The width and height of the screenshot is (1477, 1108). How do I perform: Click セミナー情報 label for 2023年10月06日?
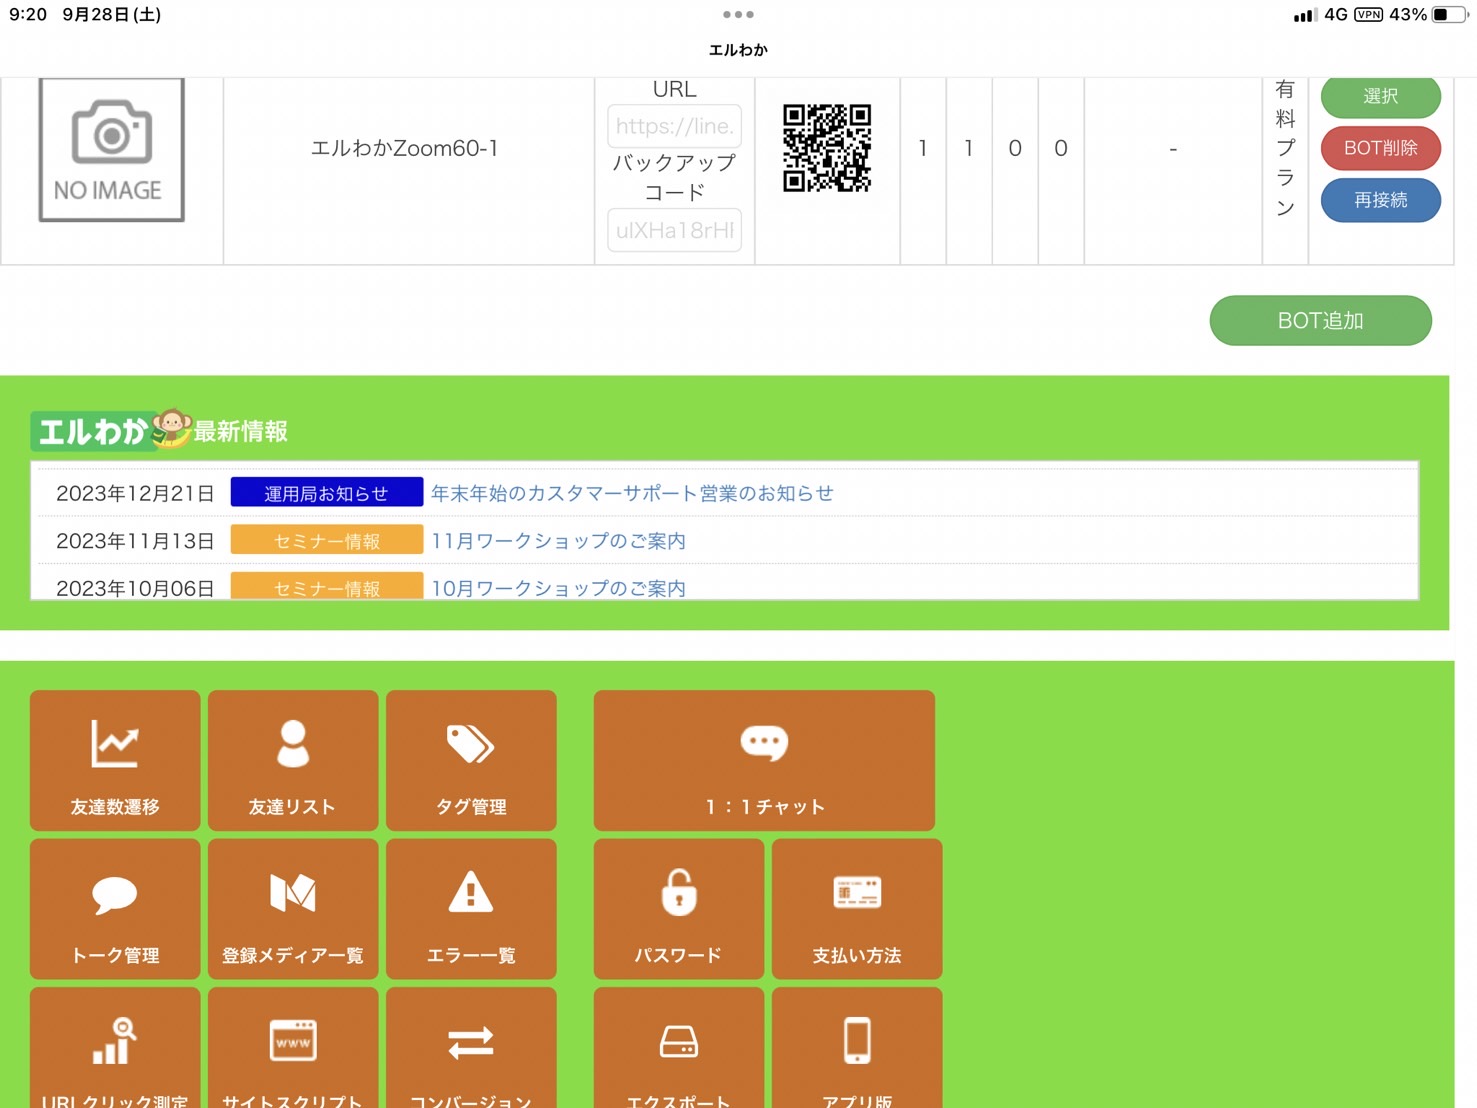pos(327,587)
